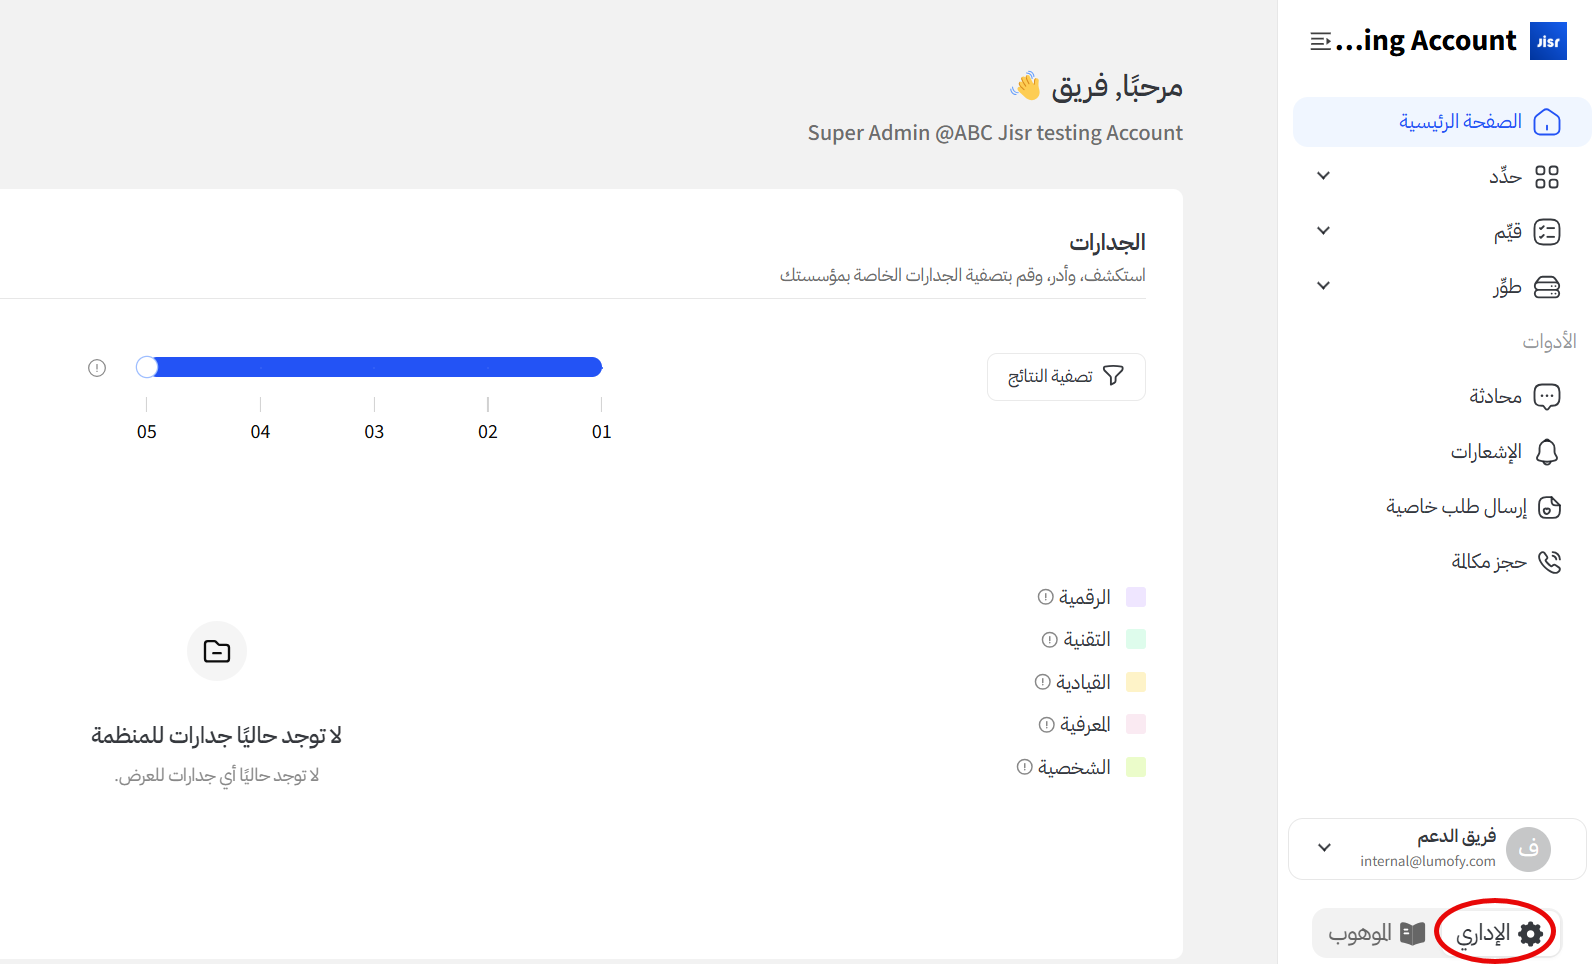
Task: Click the Jisr logo icon
Action: 1548,41
